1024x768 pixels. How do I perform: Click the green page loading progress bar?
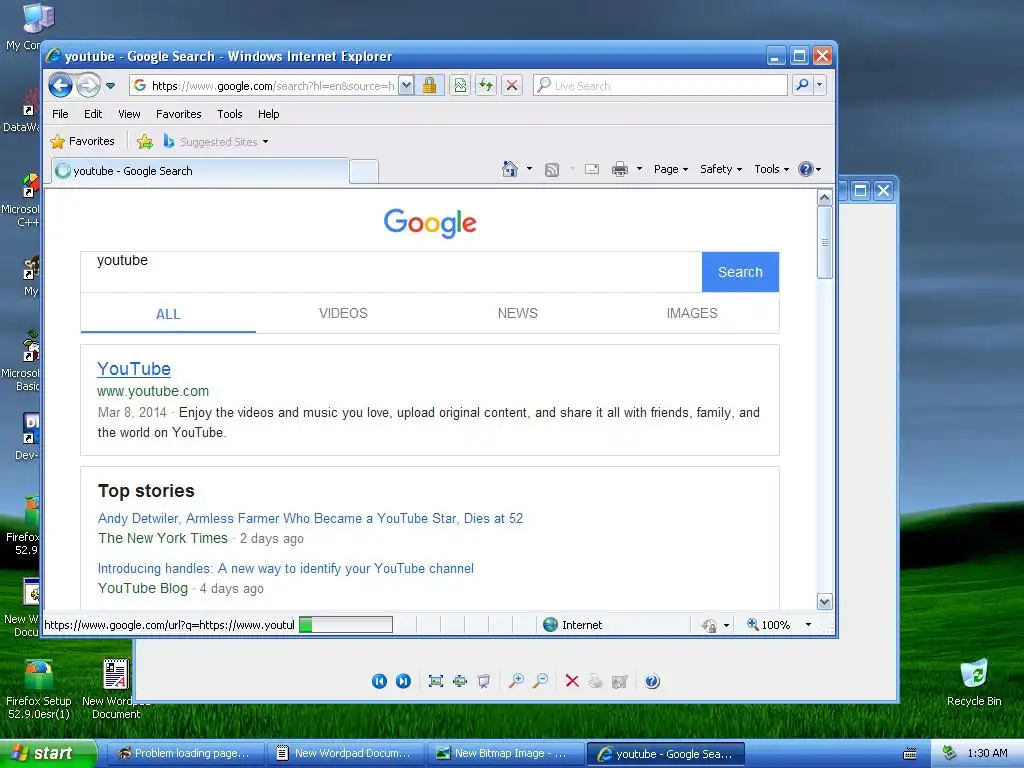pos(345,625)
